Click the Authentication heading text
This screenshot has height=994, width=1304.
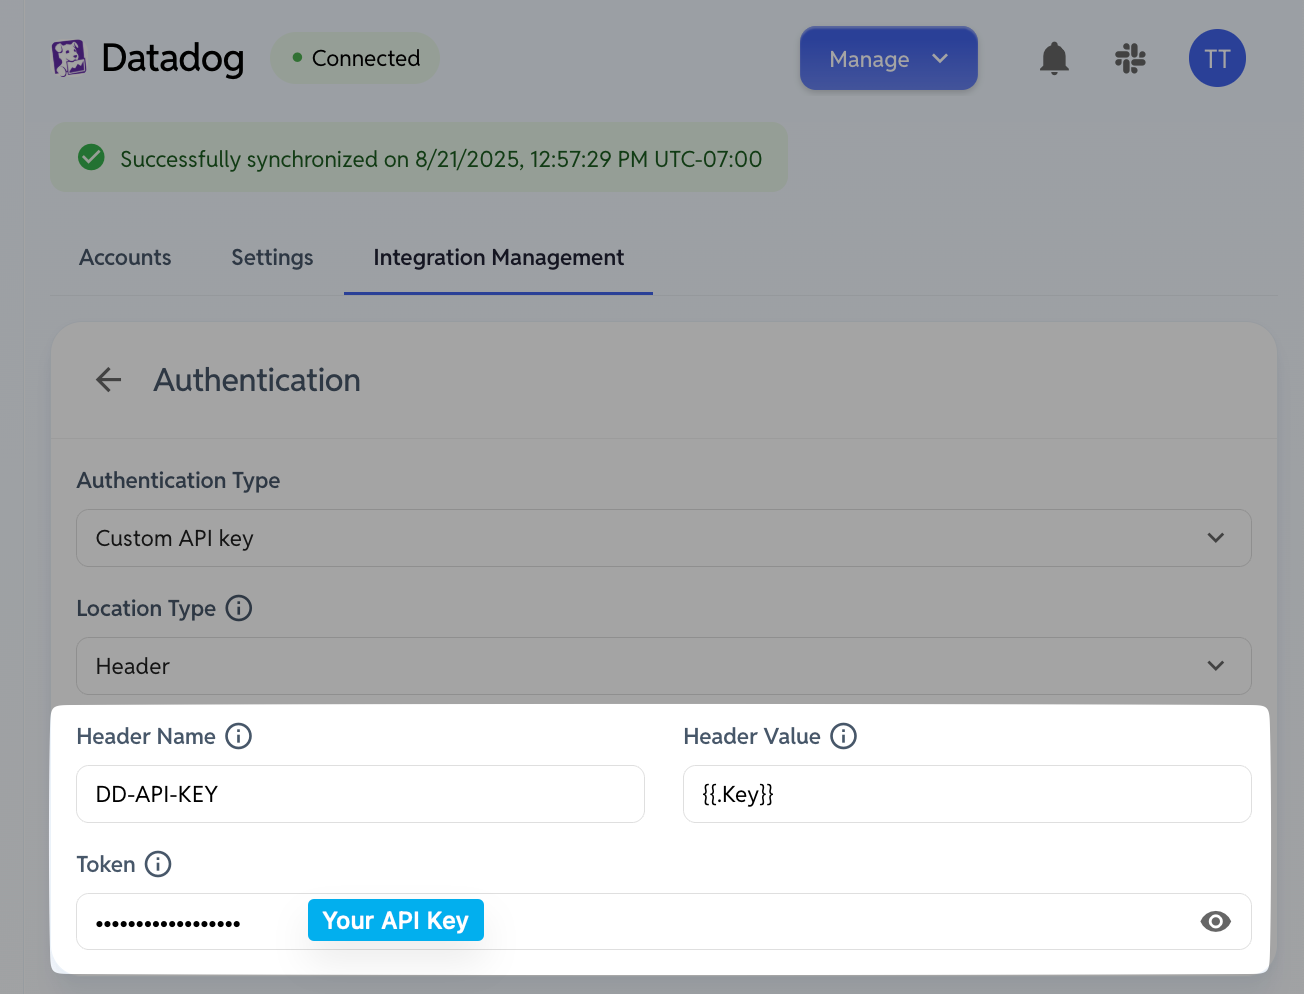[x=257, y=380]
